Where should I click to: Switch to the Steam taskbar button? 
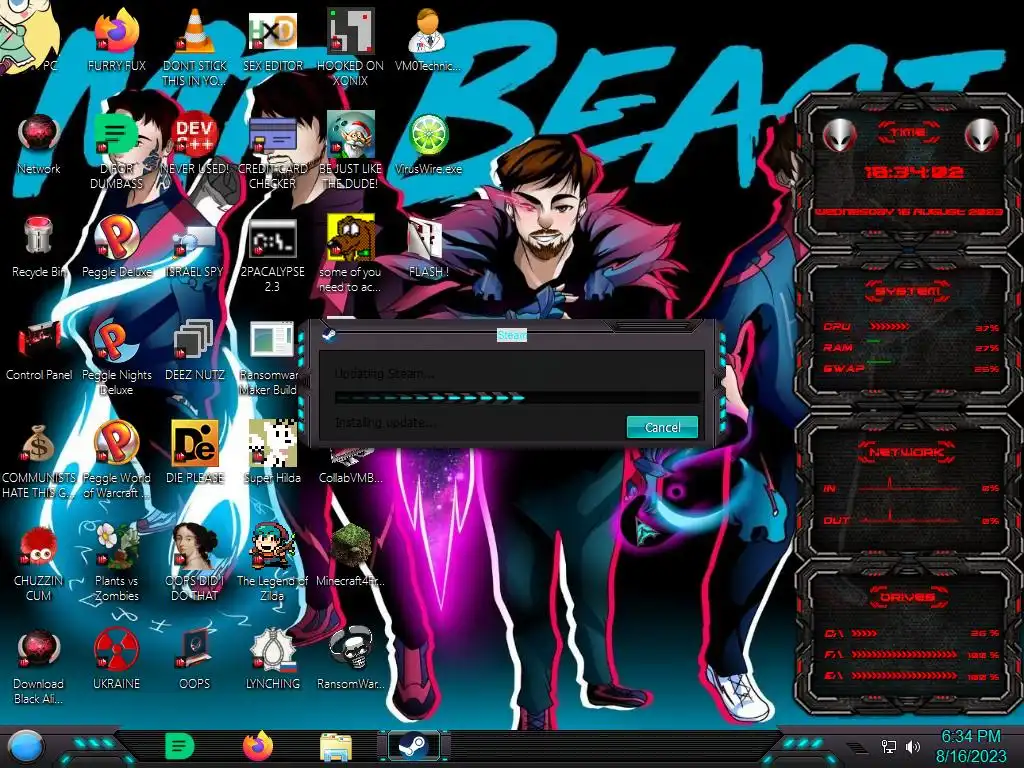414,746
